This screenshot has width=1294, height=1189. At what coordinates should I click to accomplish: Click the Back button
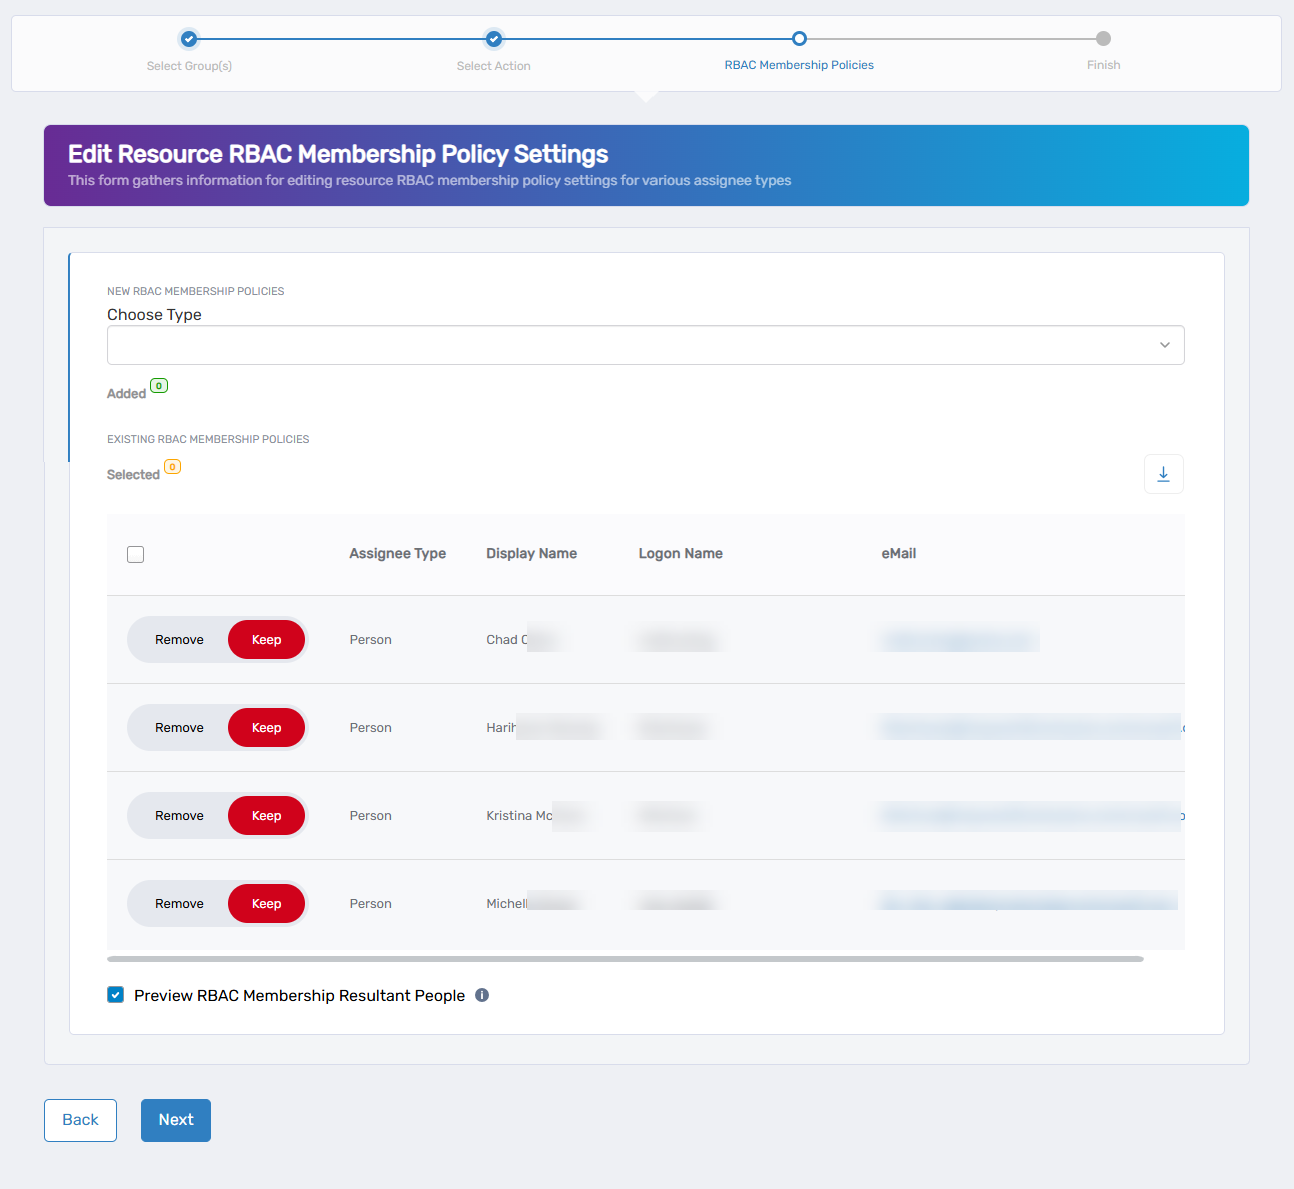80,1120
